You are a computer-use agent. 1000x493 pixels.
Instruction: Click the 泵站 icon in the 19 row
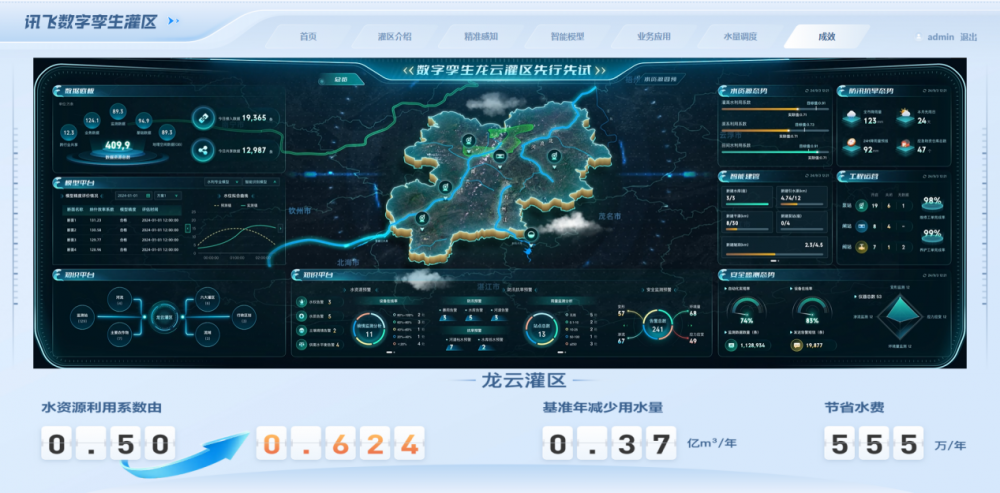862,205
